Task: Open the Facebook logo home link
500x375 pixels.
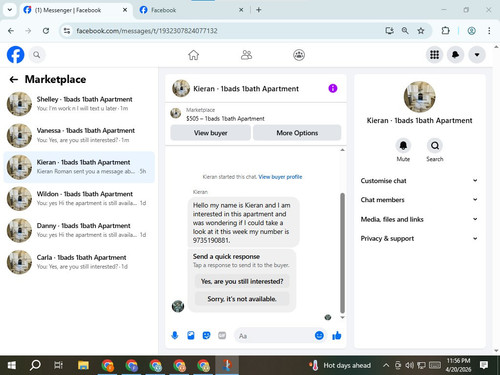Action: click(x=15, y=55)
